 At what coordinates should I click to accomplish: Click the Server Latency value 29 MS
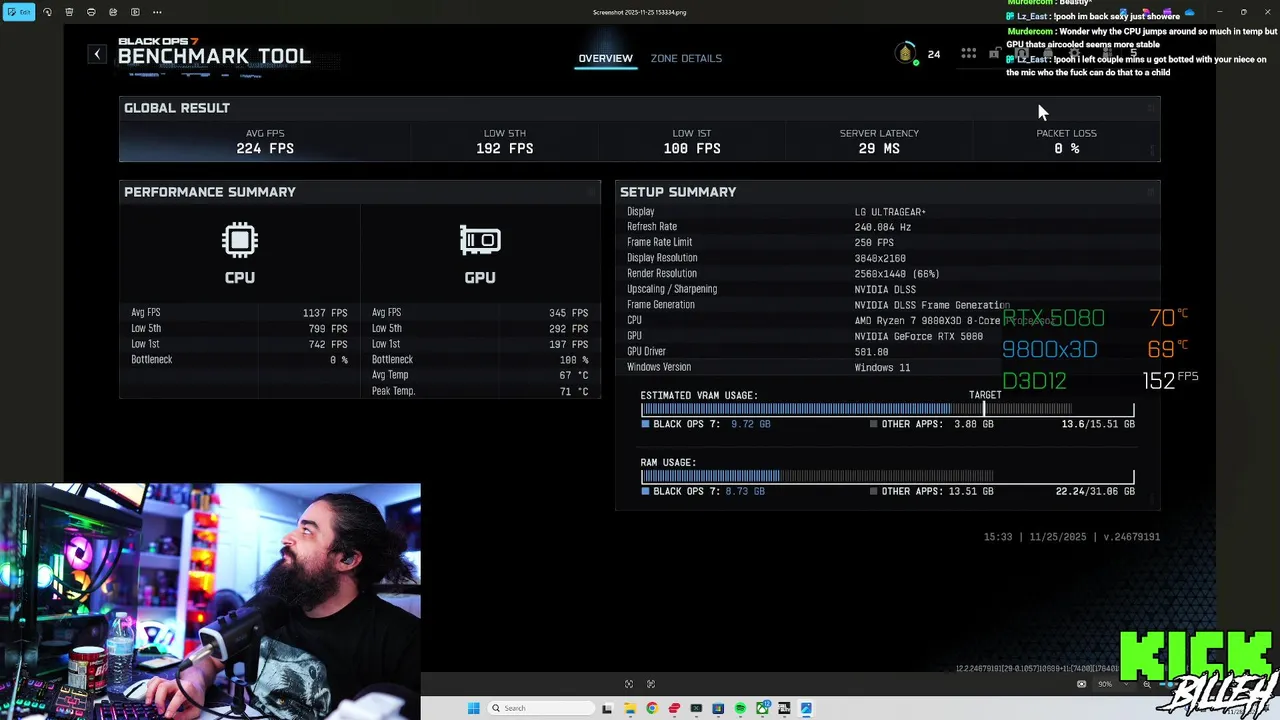point(879,148)
